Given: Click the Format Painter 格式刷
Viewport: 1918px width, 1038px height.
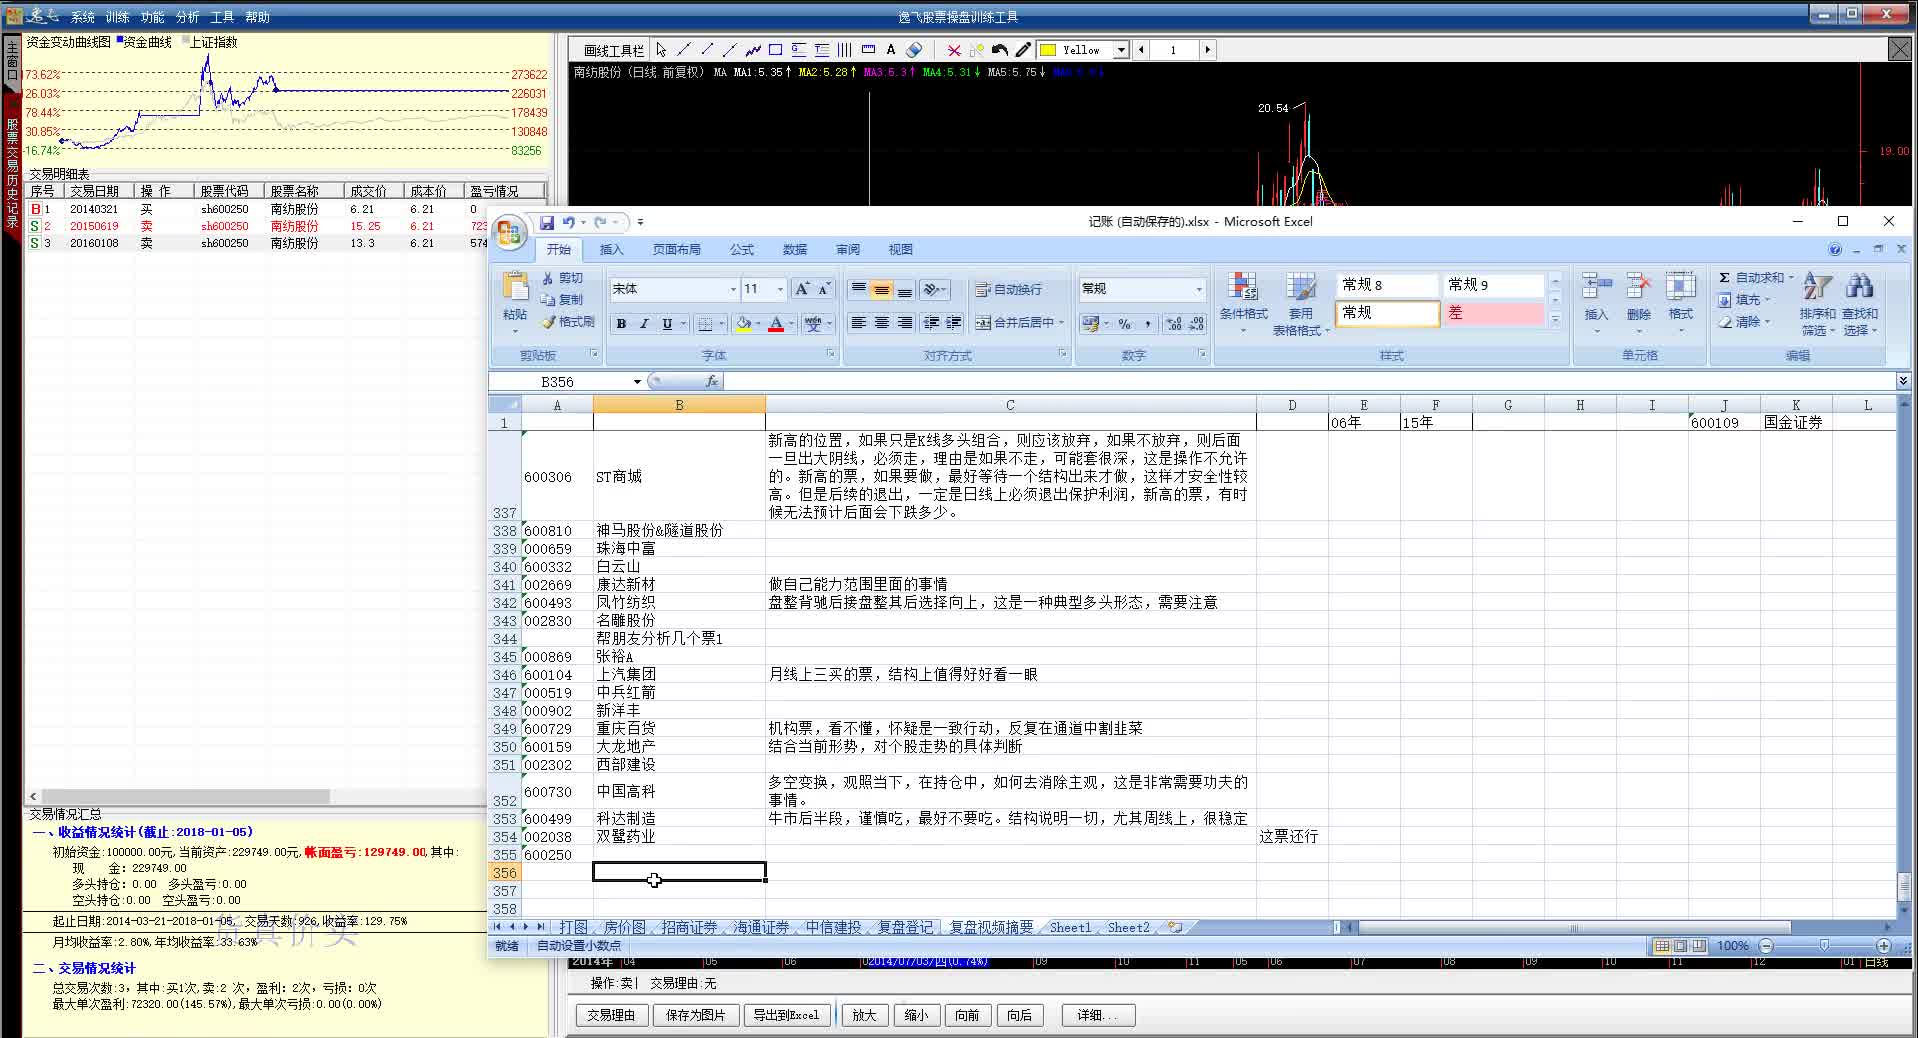Looking at the screenshot, I should click(568, 322).
